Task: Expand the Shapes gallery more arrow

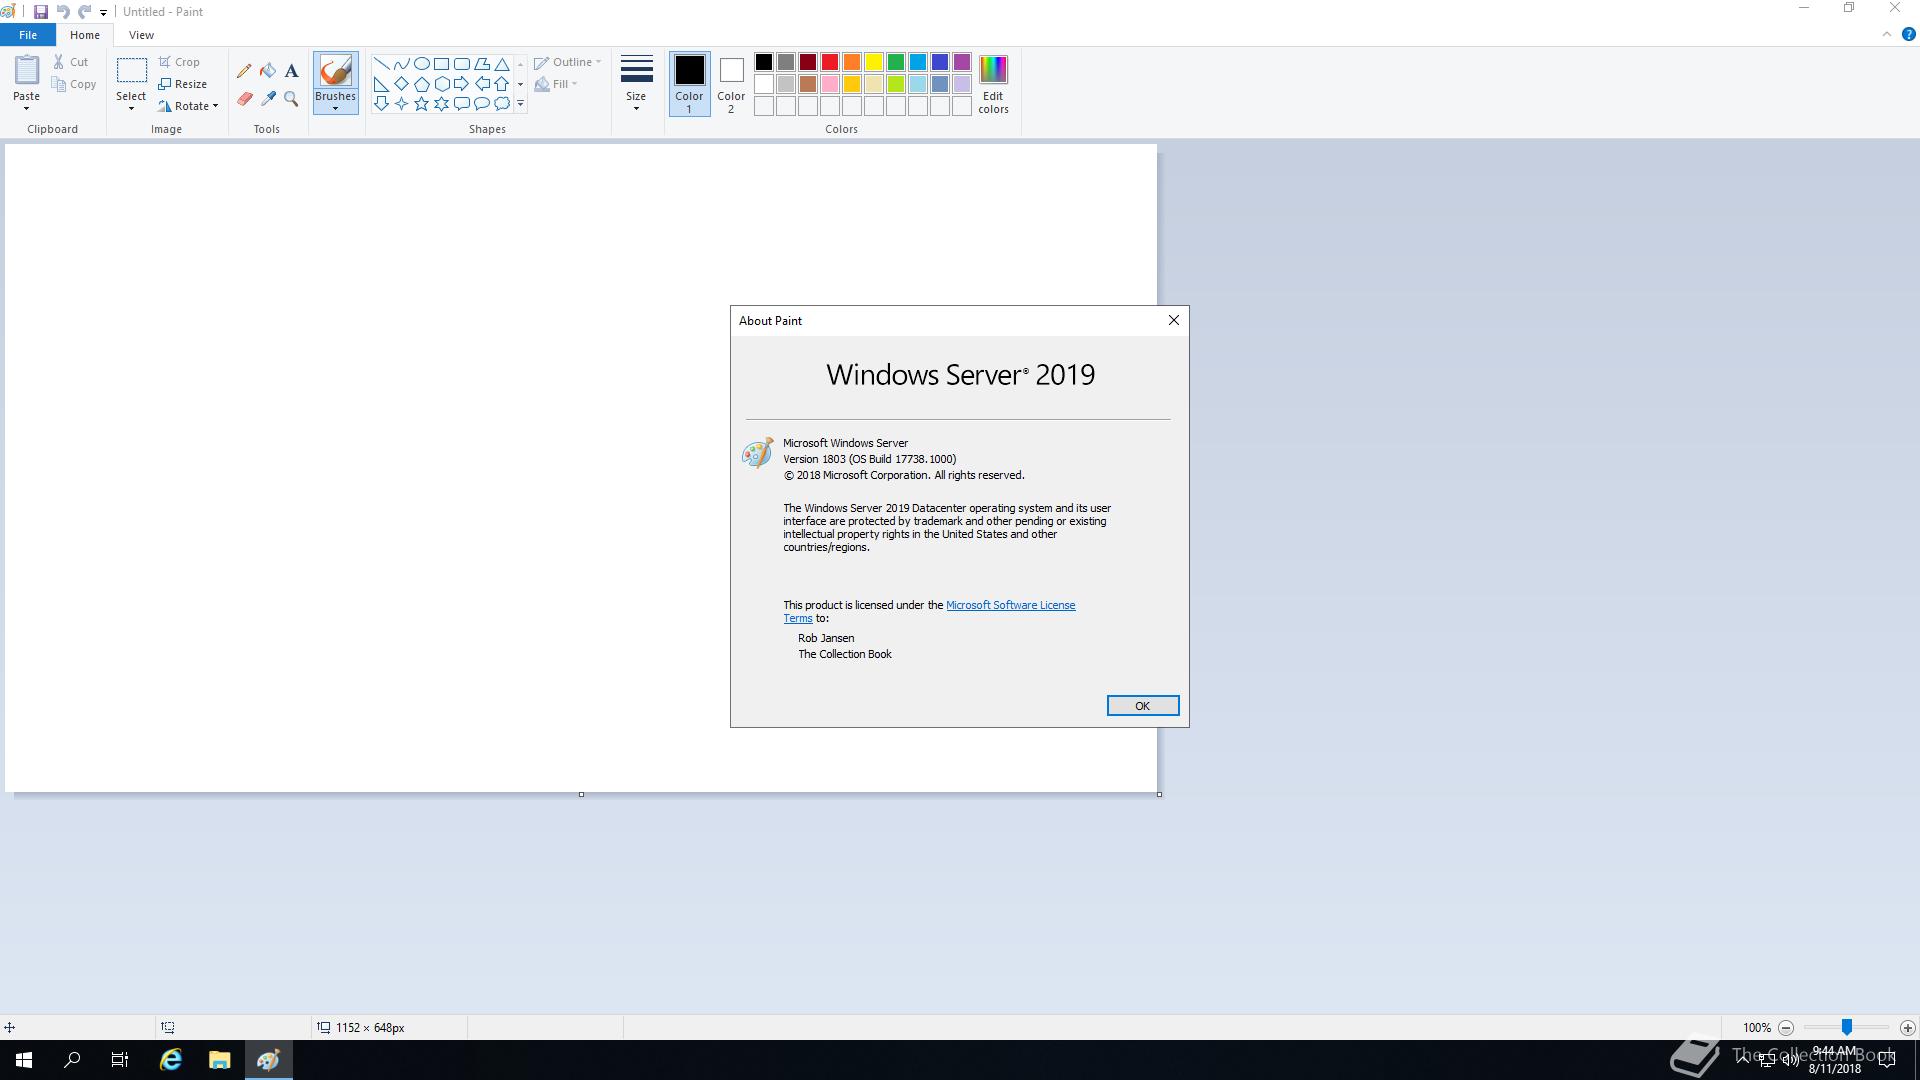Action: click(x=520, y=103)
